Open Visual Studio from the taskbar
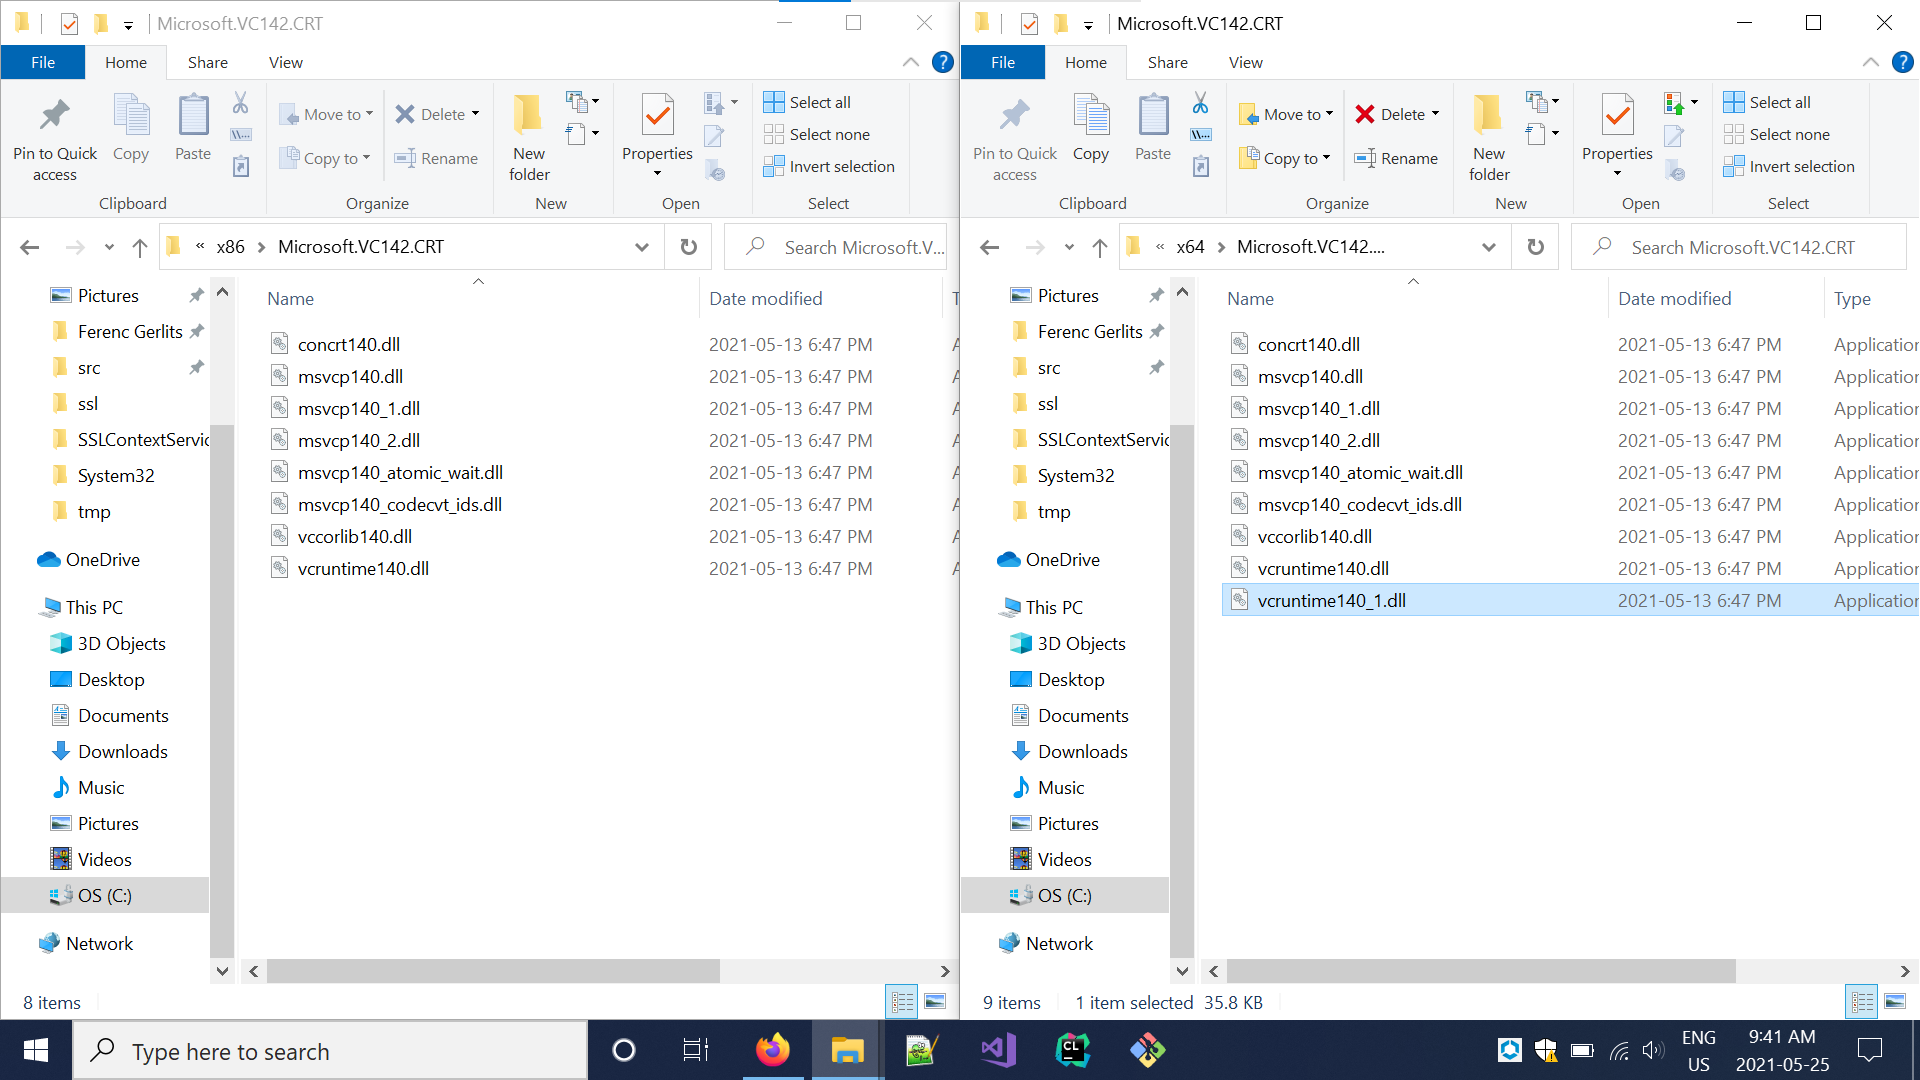The height and width of the screenshot is (1080, 1920). tap(997, 1050)
